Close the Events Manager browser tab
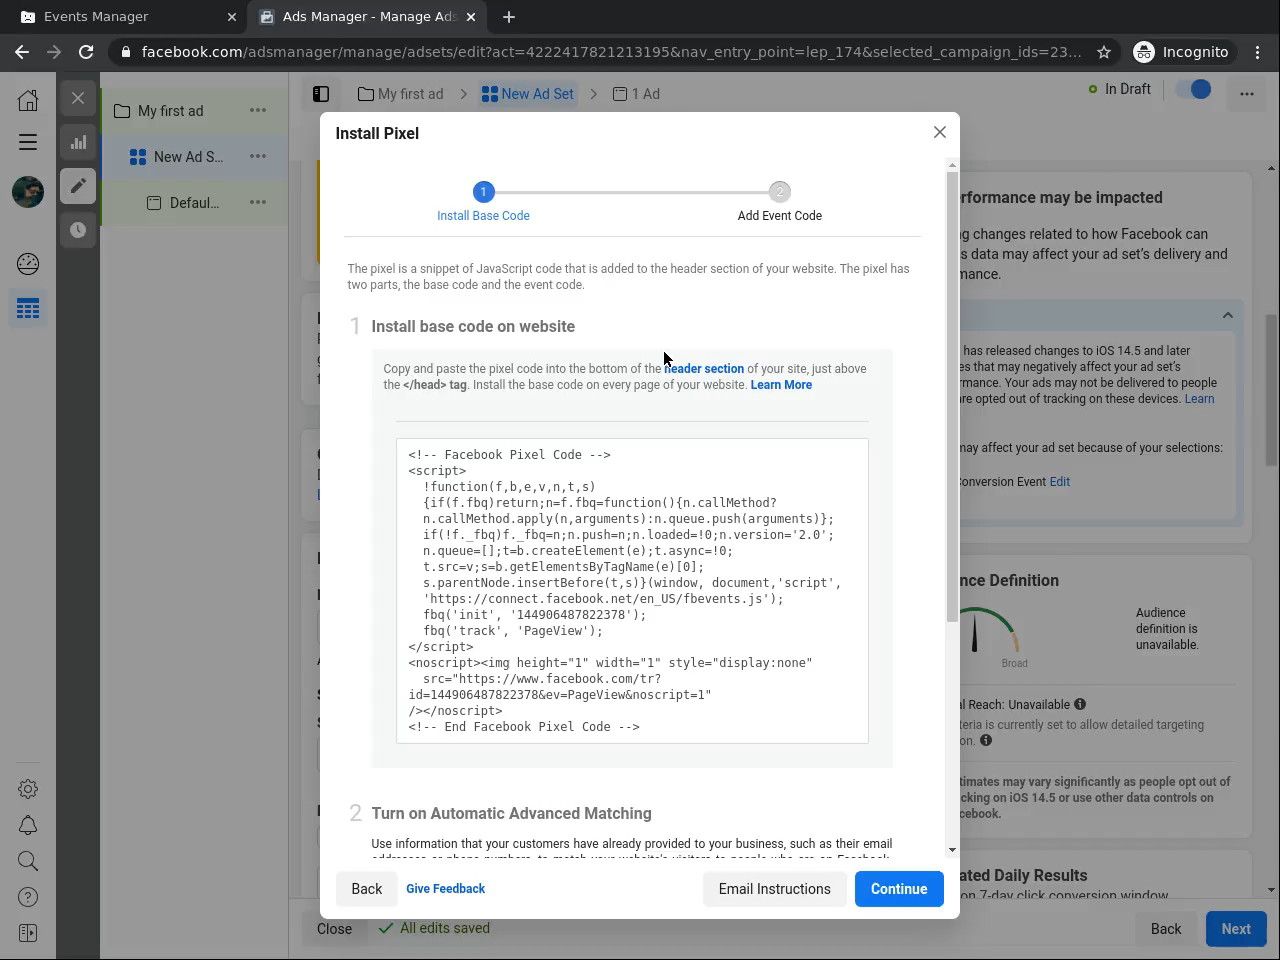 tap(232, 17)
